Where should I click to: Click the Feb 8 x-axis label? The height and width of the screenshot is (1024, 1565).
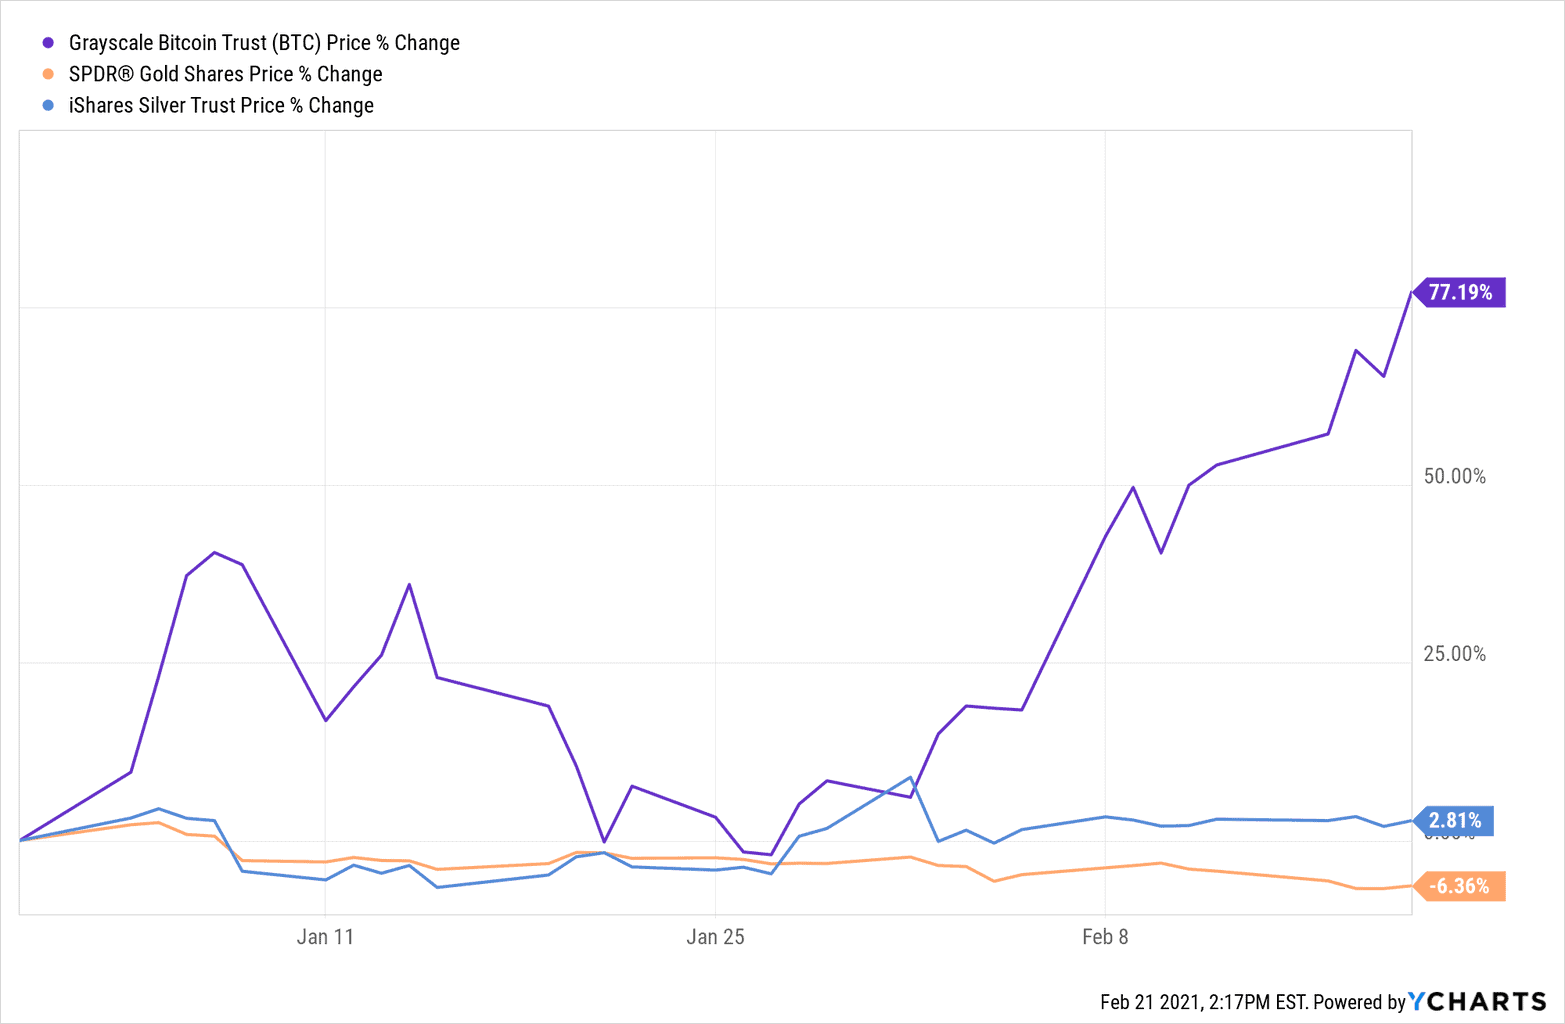coord(1105,937)
